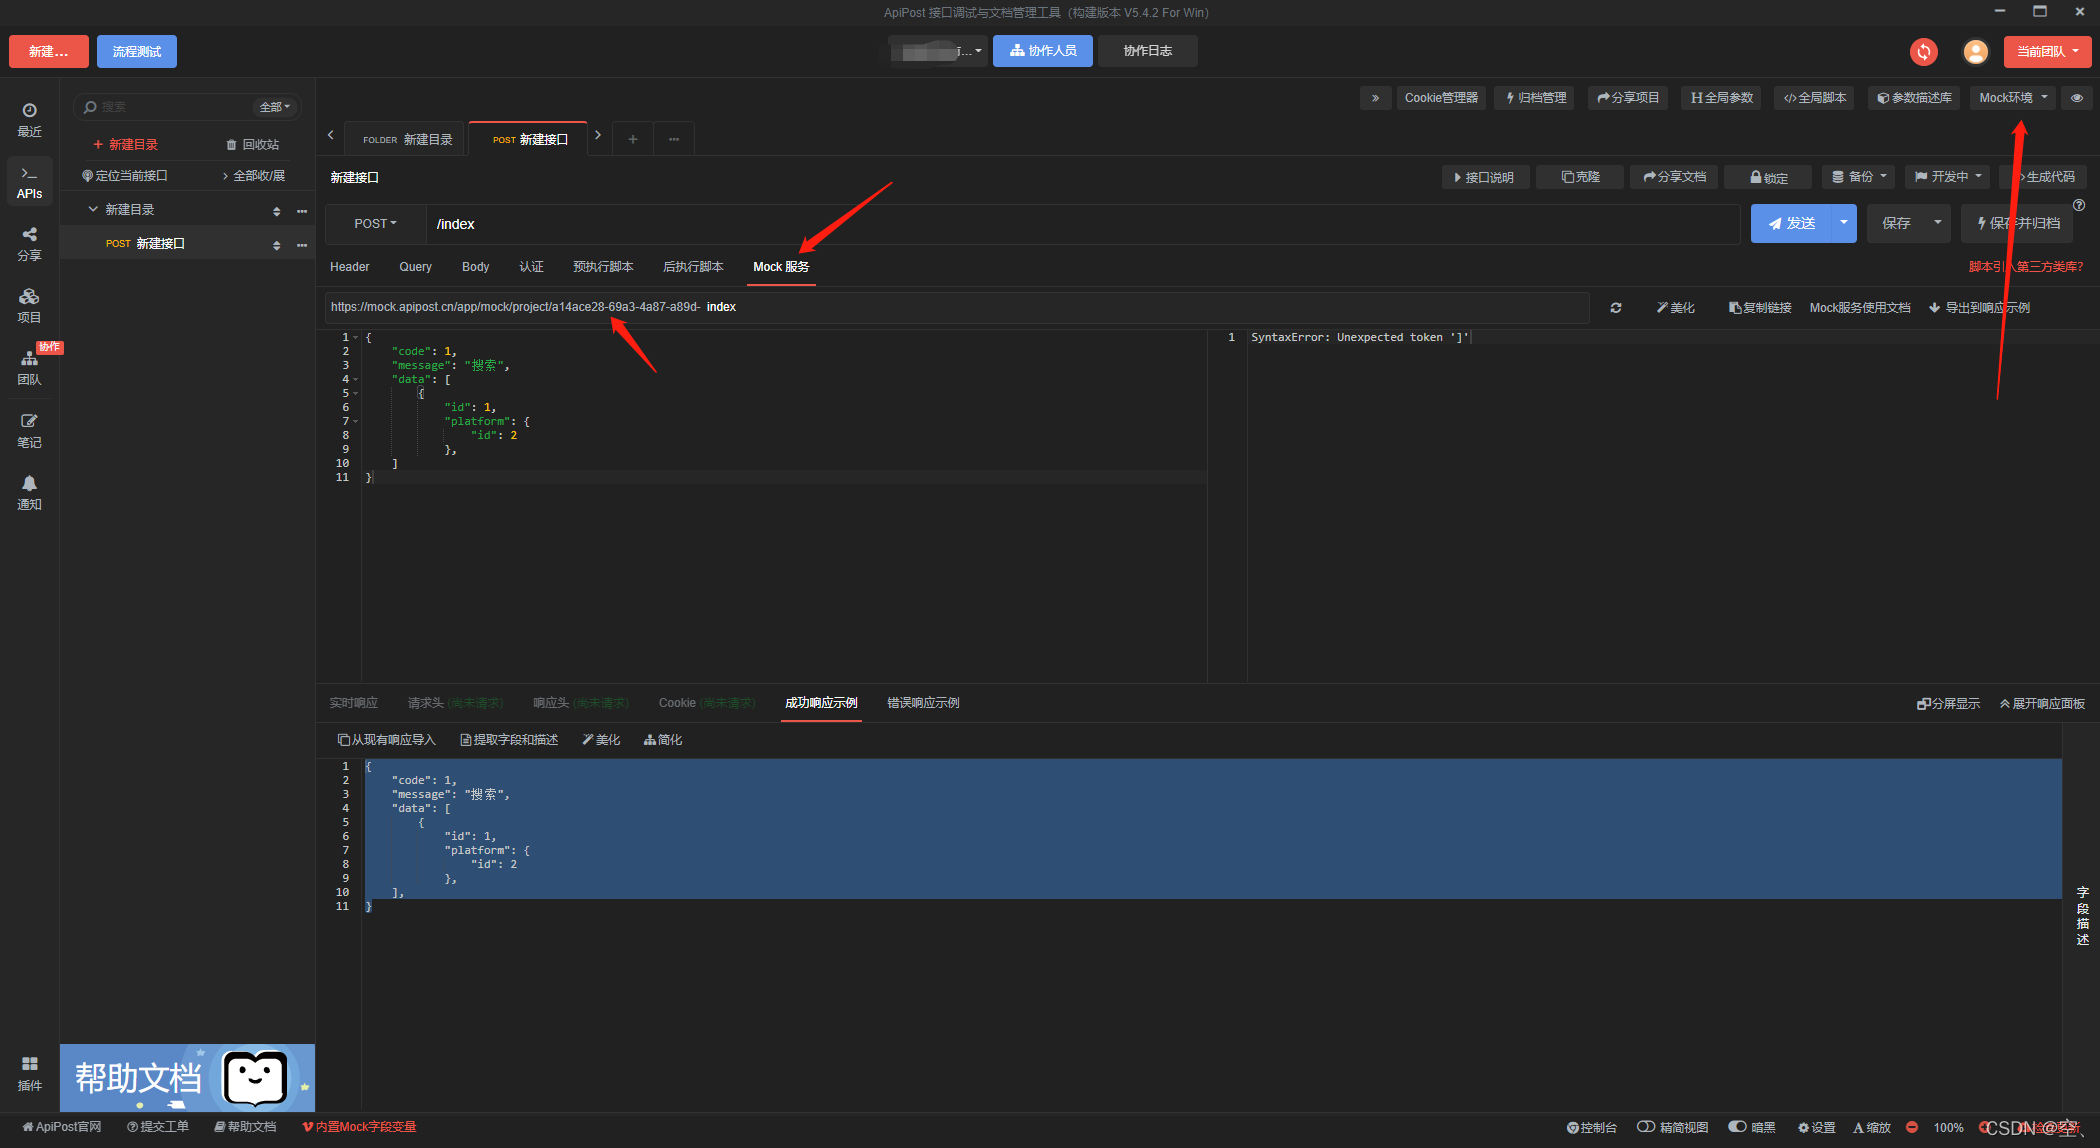
Task: Open the 笔记 notes sidebar section
Action: click(29, 431)
